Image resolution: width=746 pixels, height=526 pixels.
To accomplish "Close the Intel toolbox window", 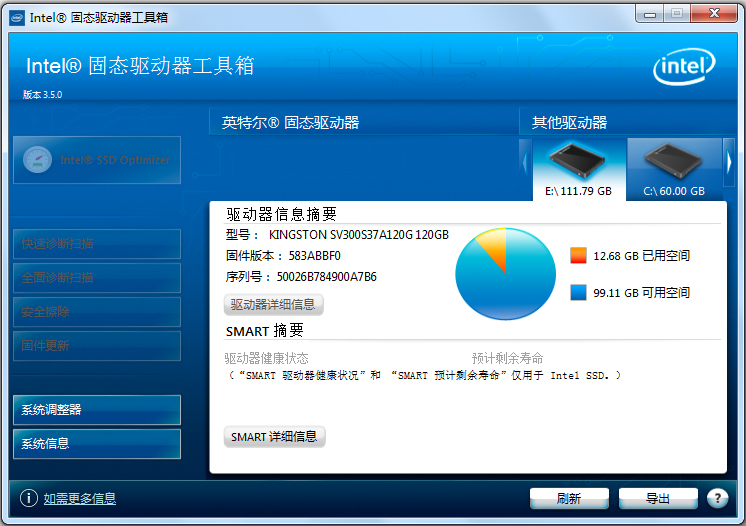I will 714,14.
